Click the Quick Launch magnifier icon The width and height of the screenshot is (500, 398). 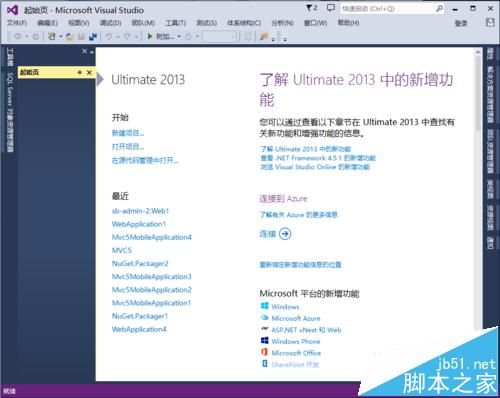(x=440, y=9)
